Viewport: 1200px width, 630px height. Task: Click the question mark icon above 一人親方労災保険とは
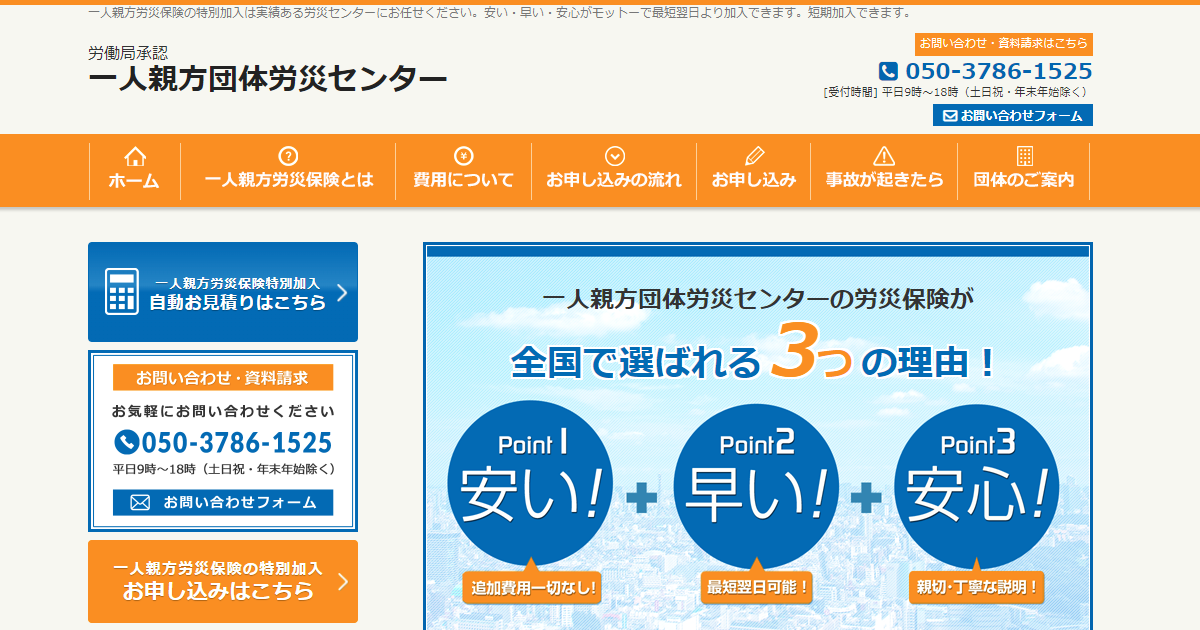[288, 156]
